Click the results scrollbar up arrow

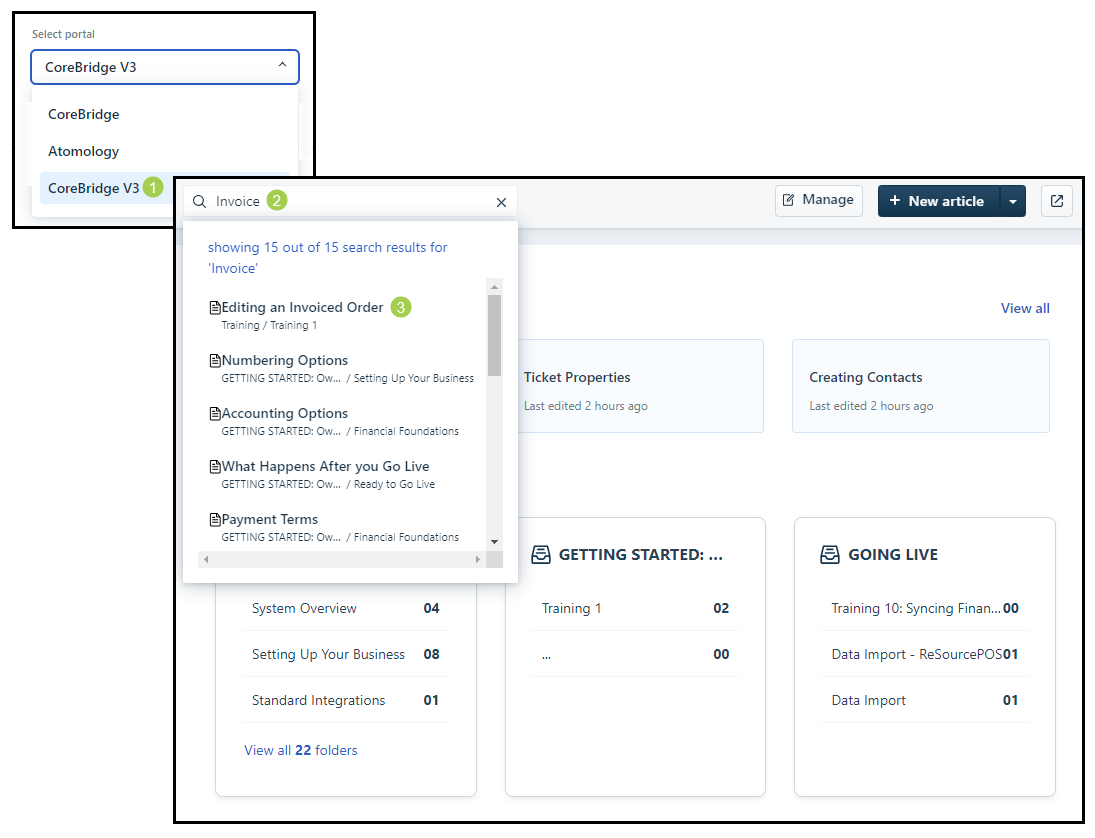pos(494,287)
